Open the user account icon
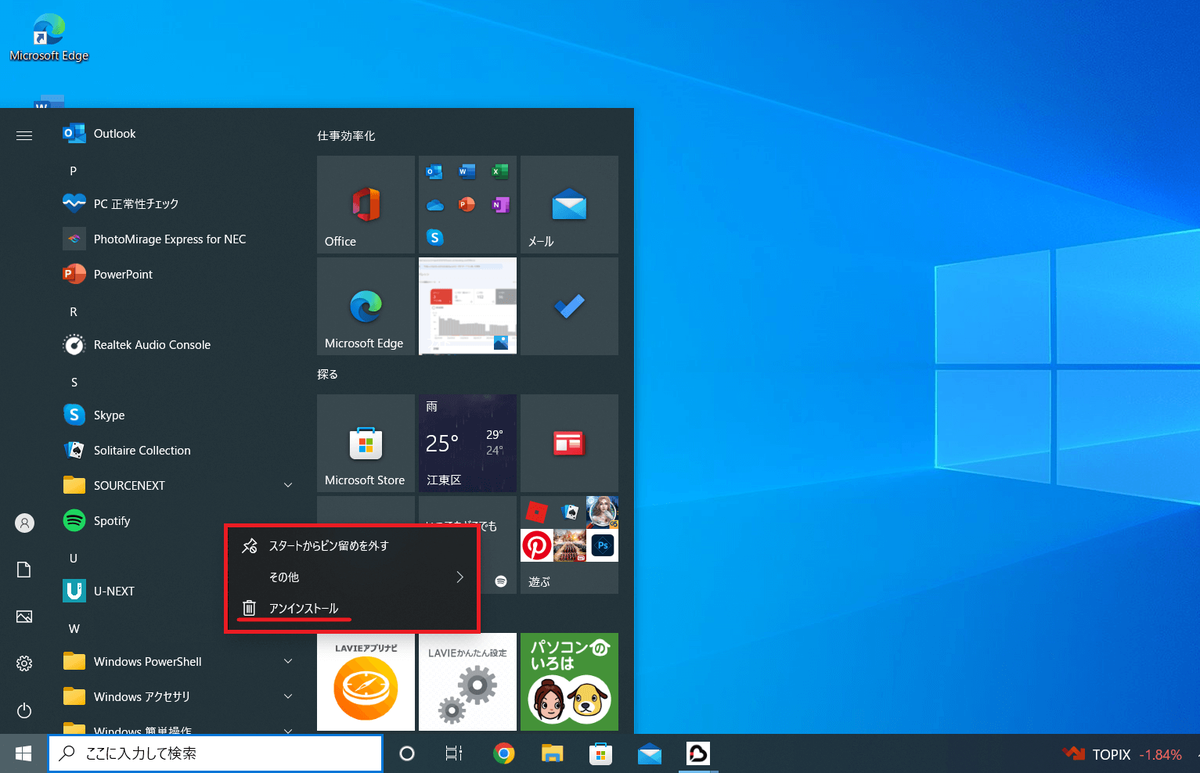The height and width of the screenshot is (773, 1200). coord(25,523)
